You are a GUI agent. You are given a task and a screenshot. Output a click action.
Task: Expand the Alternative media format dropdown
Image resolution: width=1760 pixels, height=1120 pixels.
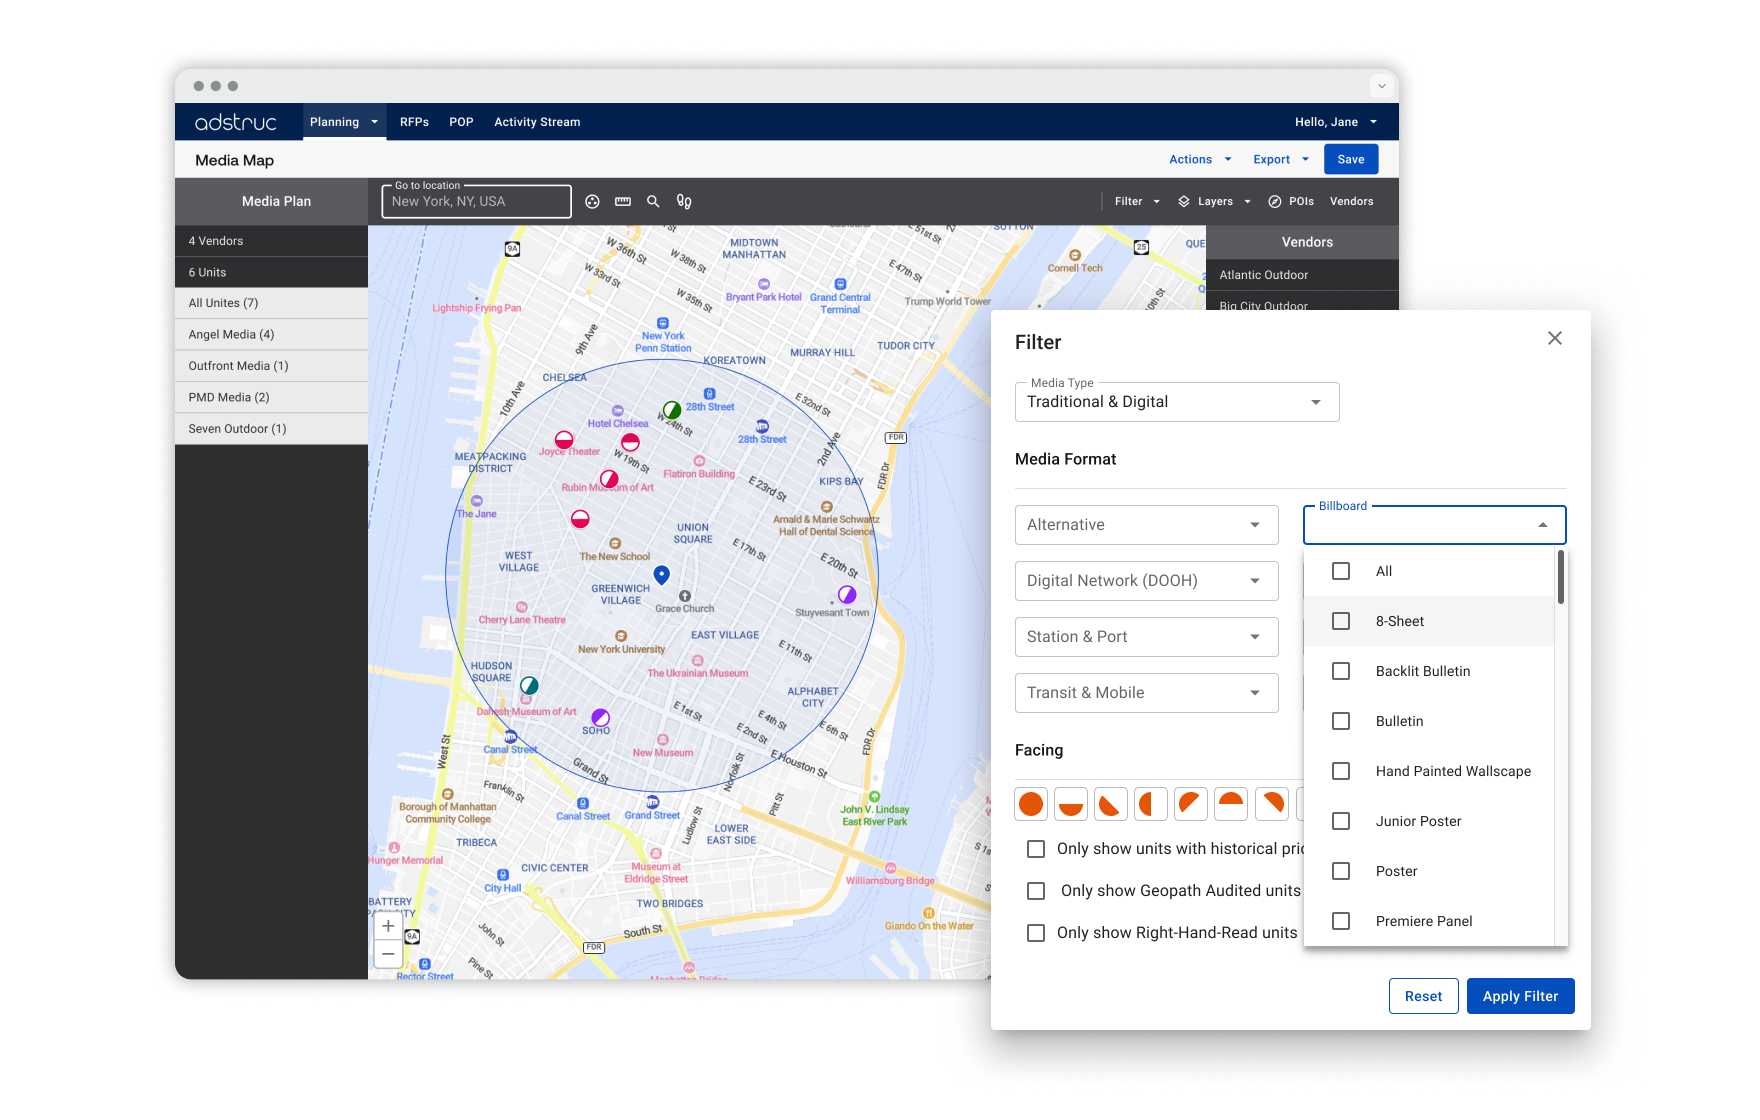click(1145, 524)
